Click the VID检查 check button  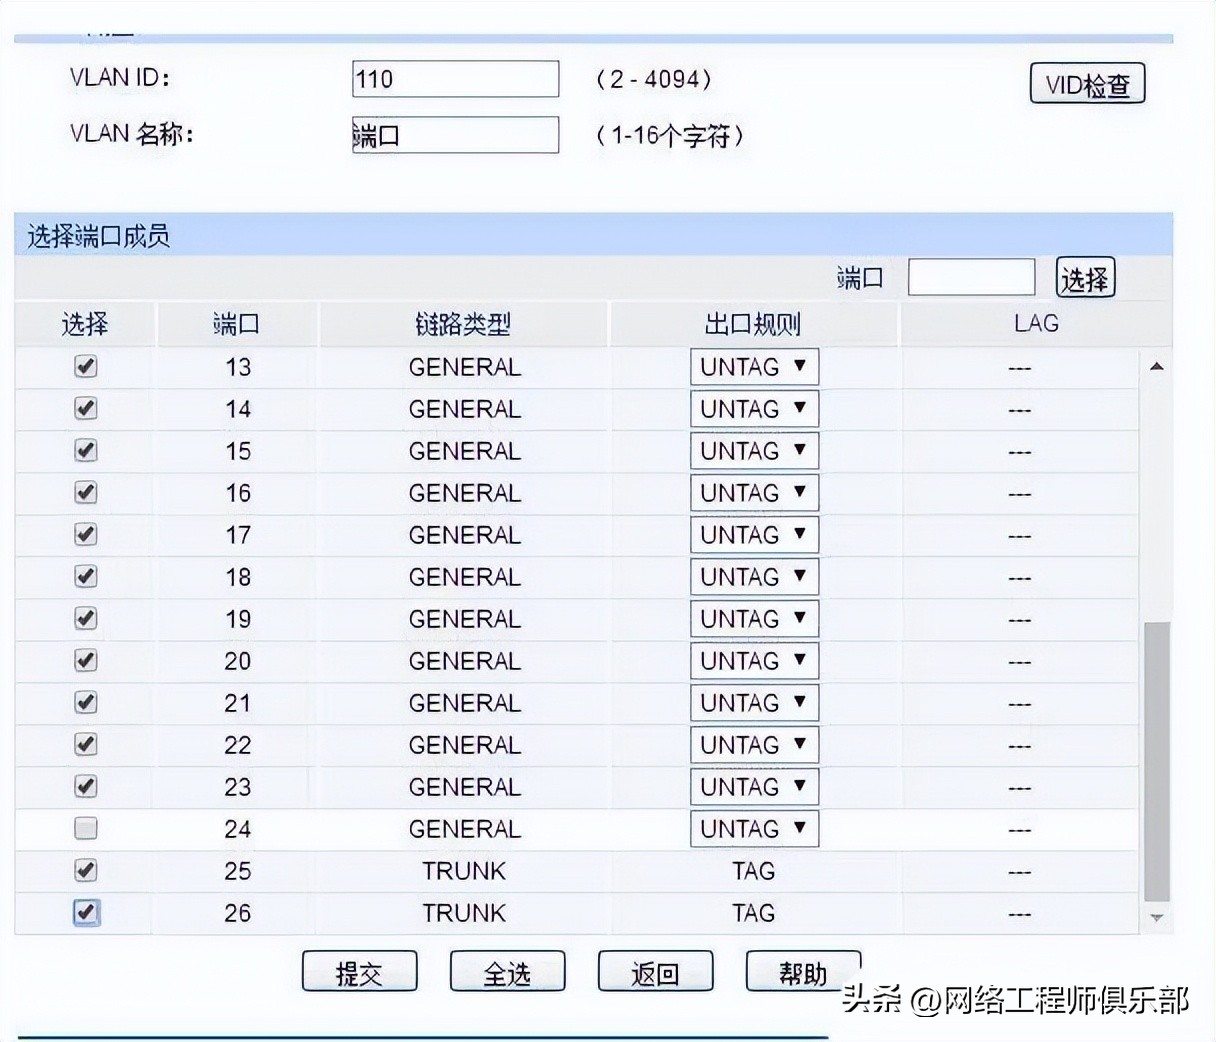click(1087, 84)
